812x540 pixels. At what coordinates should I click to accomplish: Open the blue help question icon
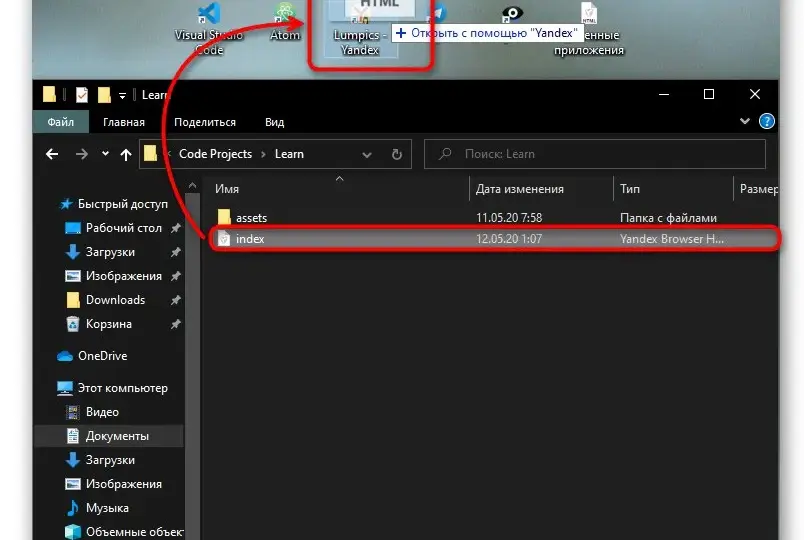click(x=766, y=121)
